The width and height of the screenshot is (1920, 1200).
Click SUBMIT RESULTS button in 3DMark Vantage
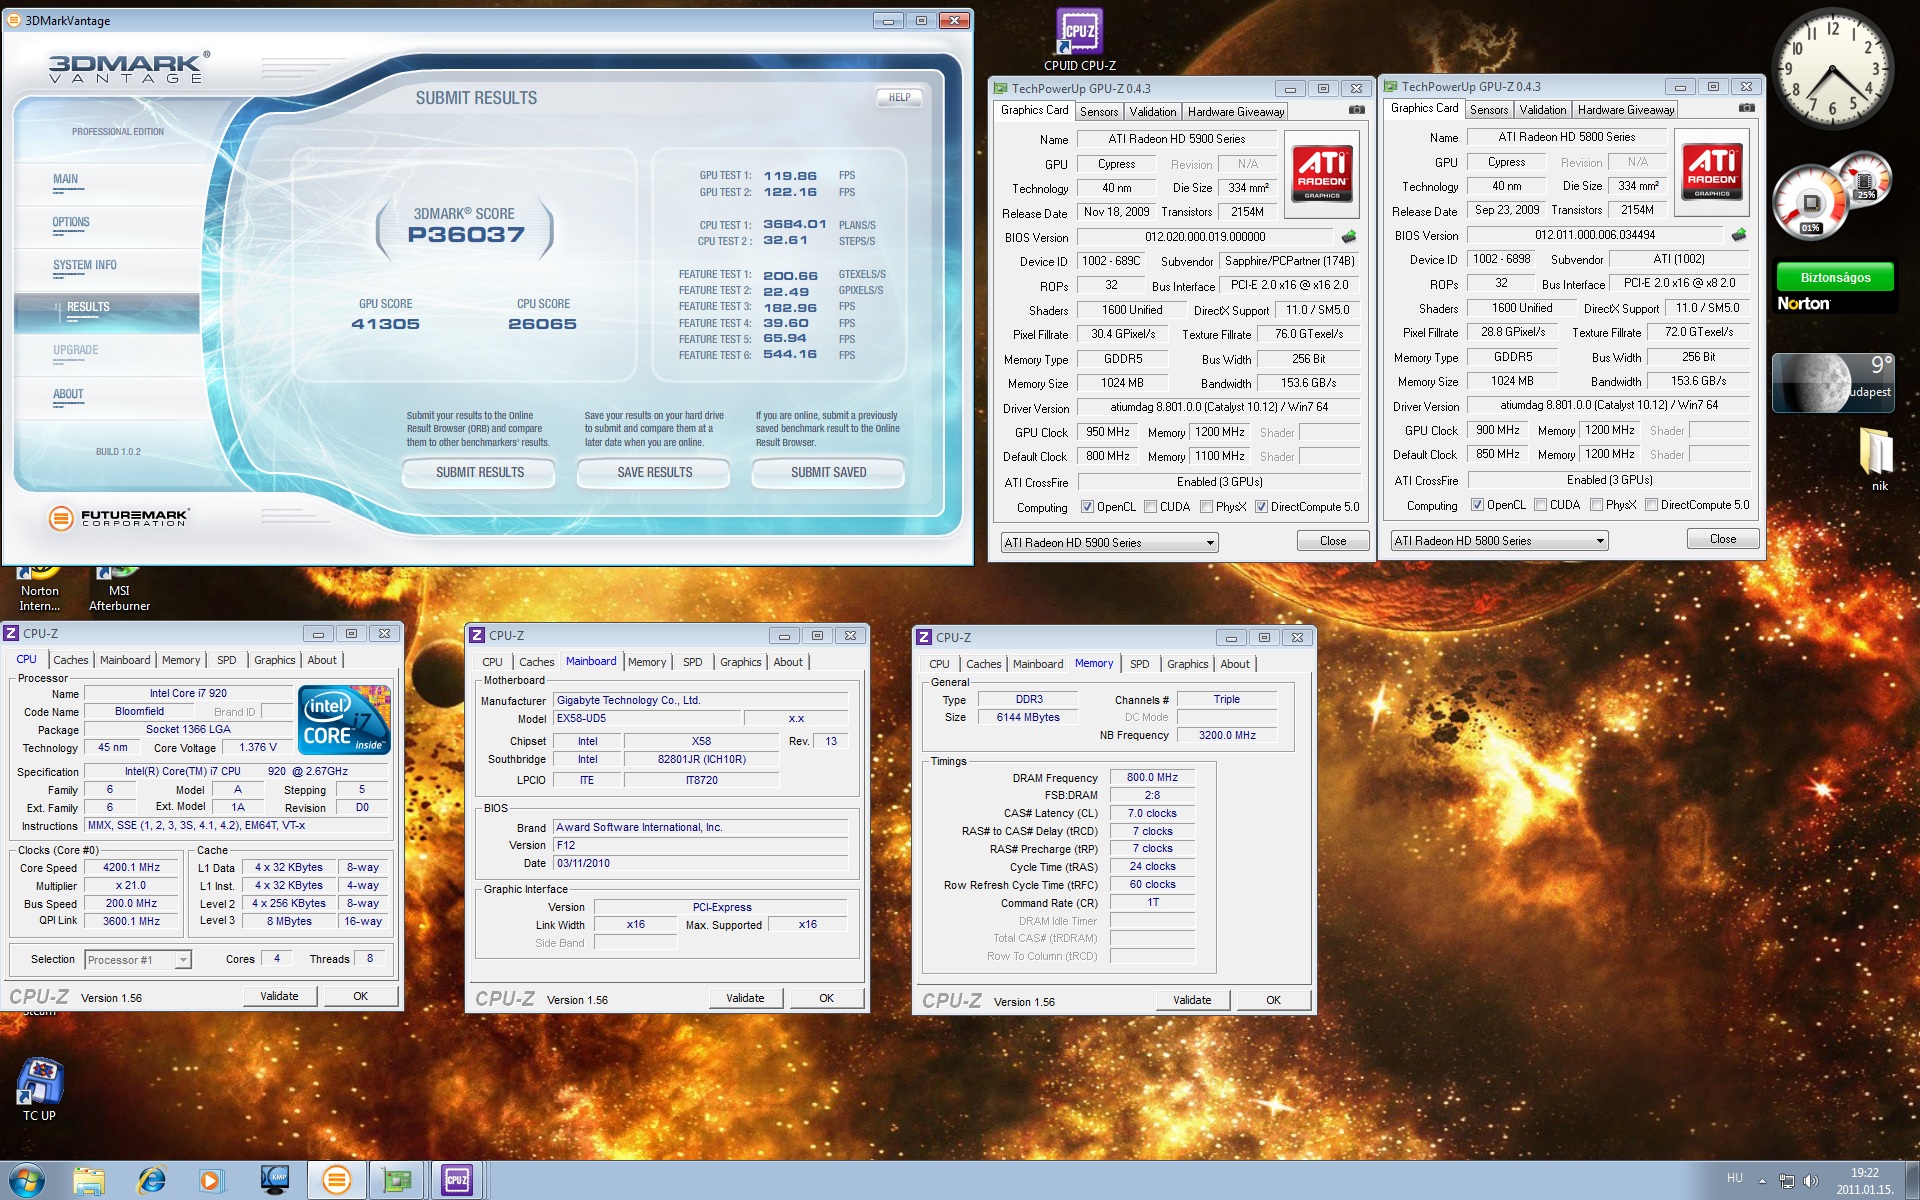(x=479, y=472)
